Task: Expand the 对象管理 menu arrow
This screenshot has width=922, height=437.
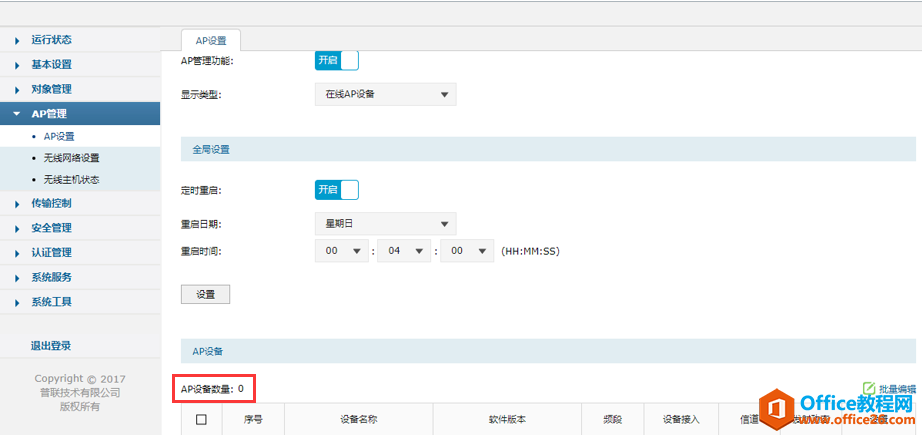Action: 17,90
